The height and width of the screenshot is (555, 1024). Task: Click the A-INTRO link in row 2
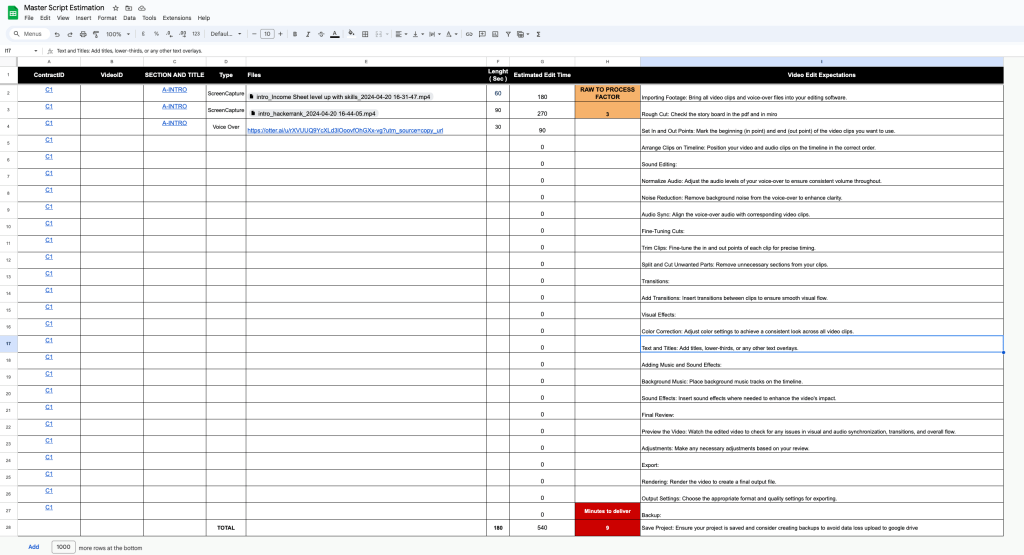tap(174, 89)
